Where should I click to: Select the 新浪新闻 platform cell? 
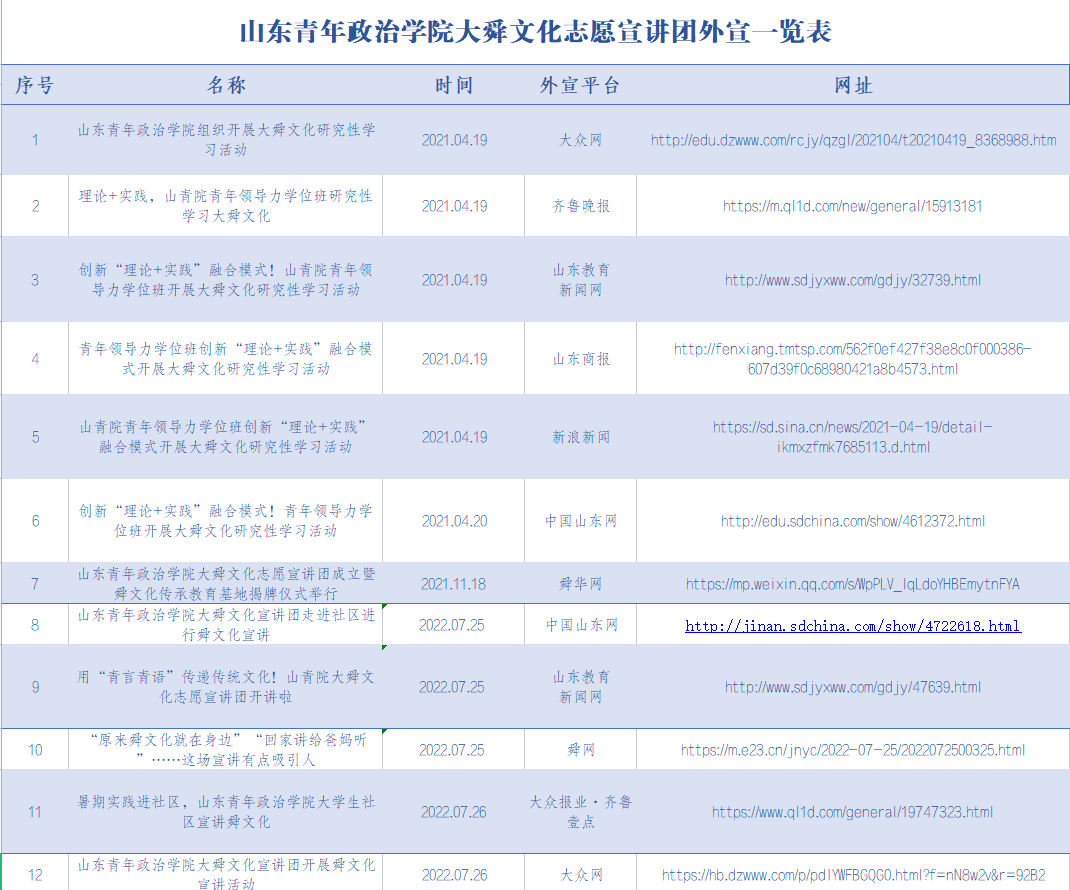(580, 437)
